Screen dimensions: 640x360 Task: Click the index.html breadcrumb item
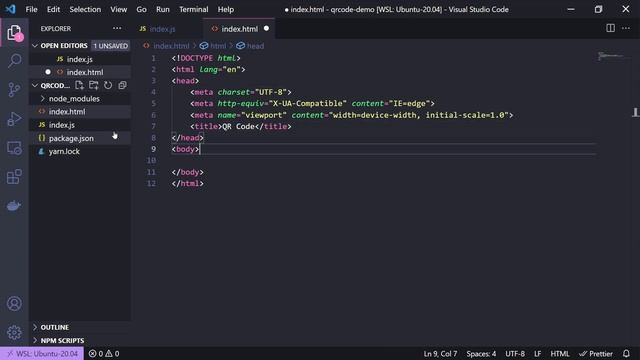(x=167, y=46)
